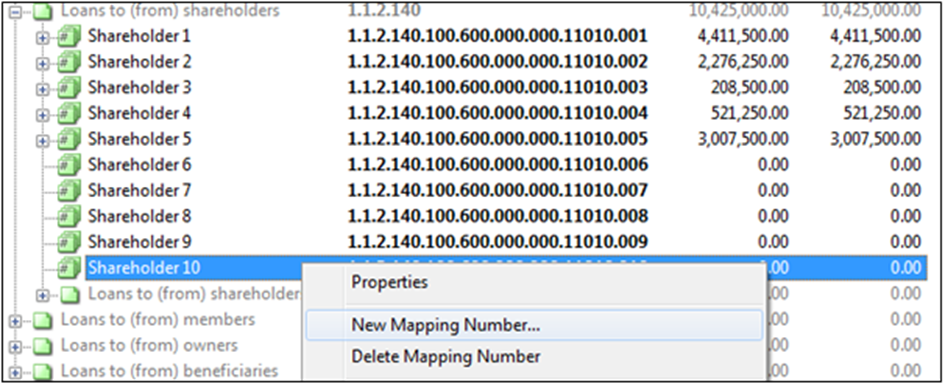Click mapping number ending 11010.001
Viewport: 945px width, 384px height.
click(x=497, y=36)
